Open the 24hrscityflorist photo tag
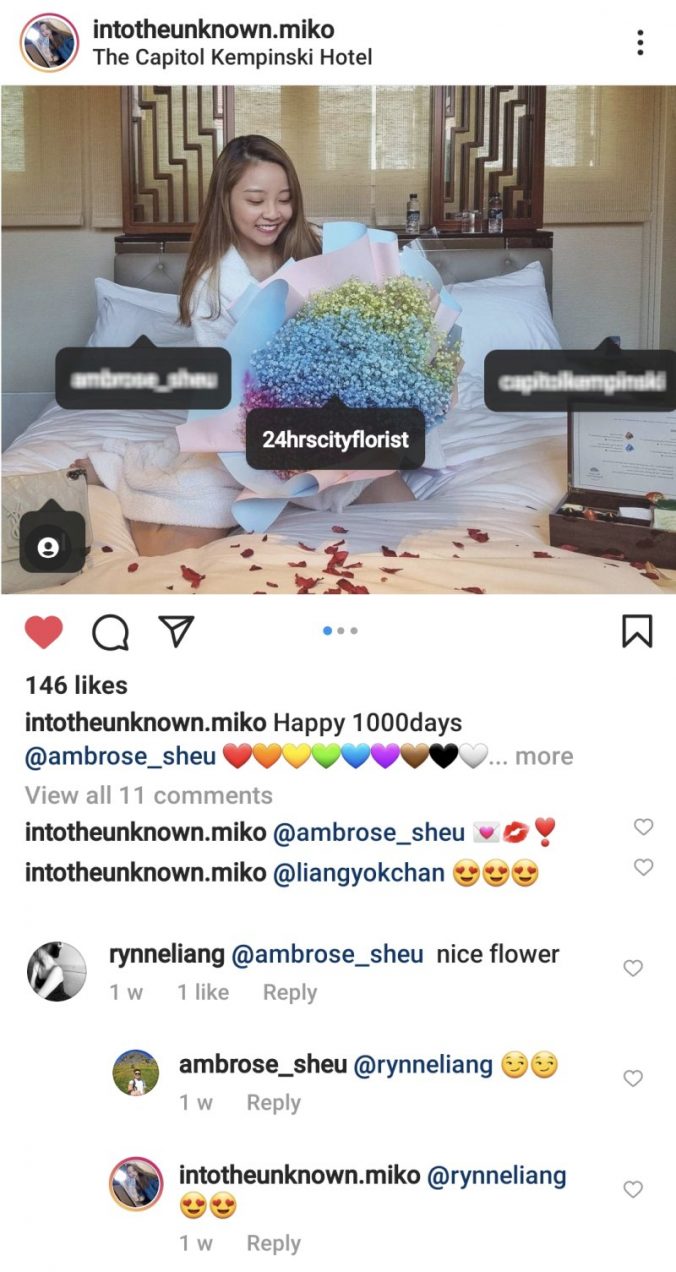 click(335, 439)
